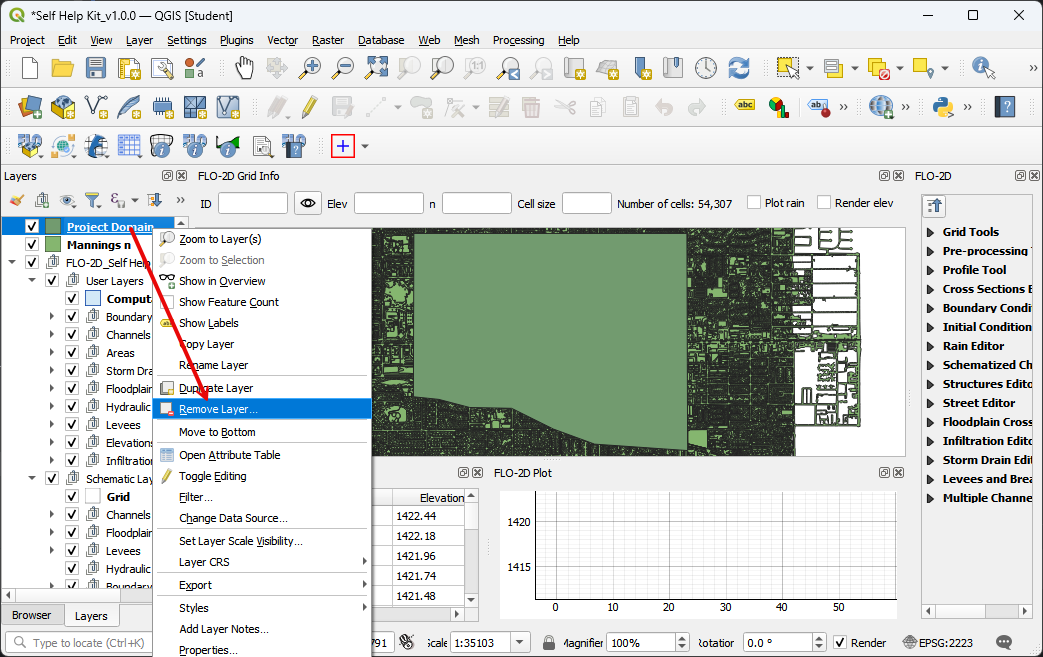
Task: Click the Mannings n green color swatch
Action: [53, 245]
